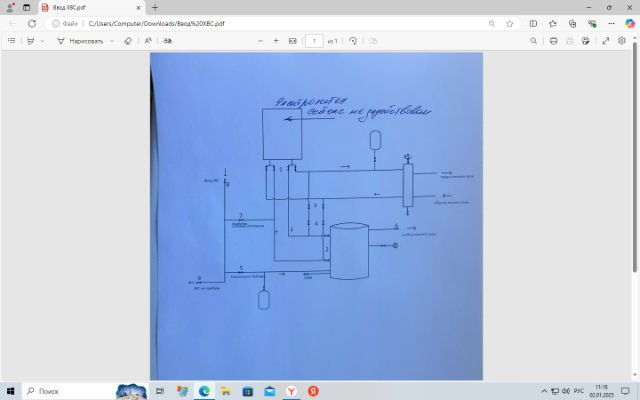Expand the highlighter color options arrow
The height and width of the screenshot is (400, 640).
pyautogui.click(x=42, y=41)
